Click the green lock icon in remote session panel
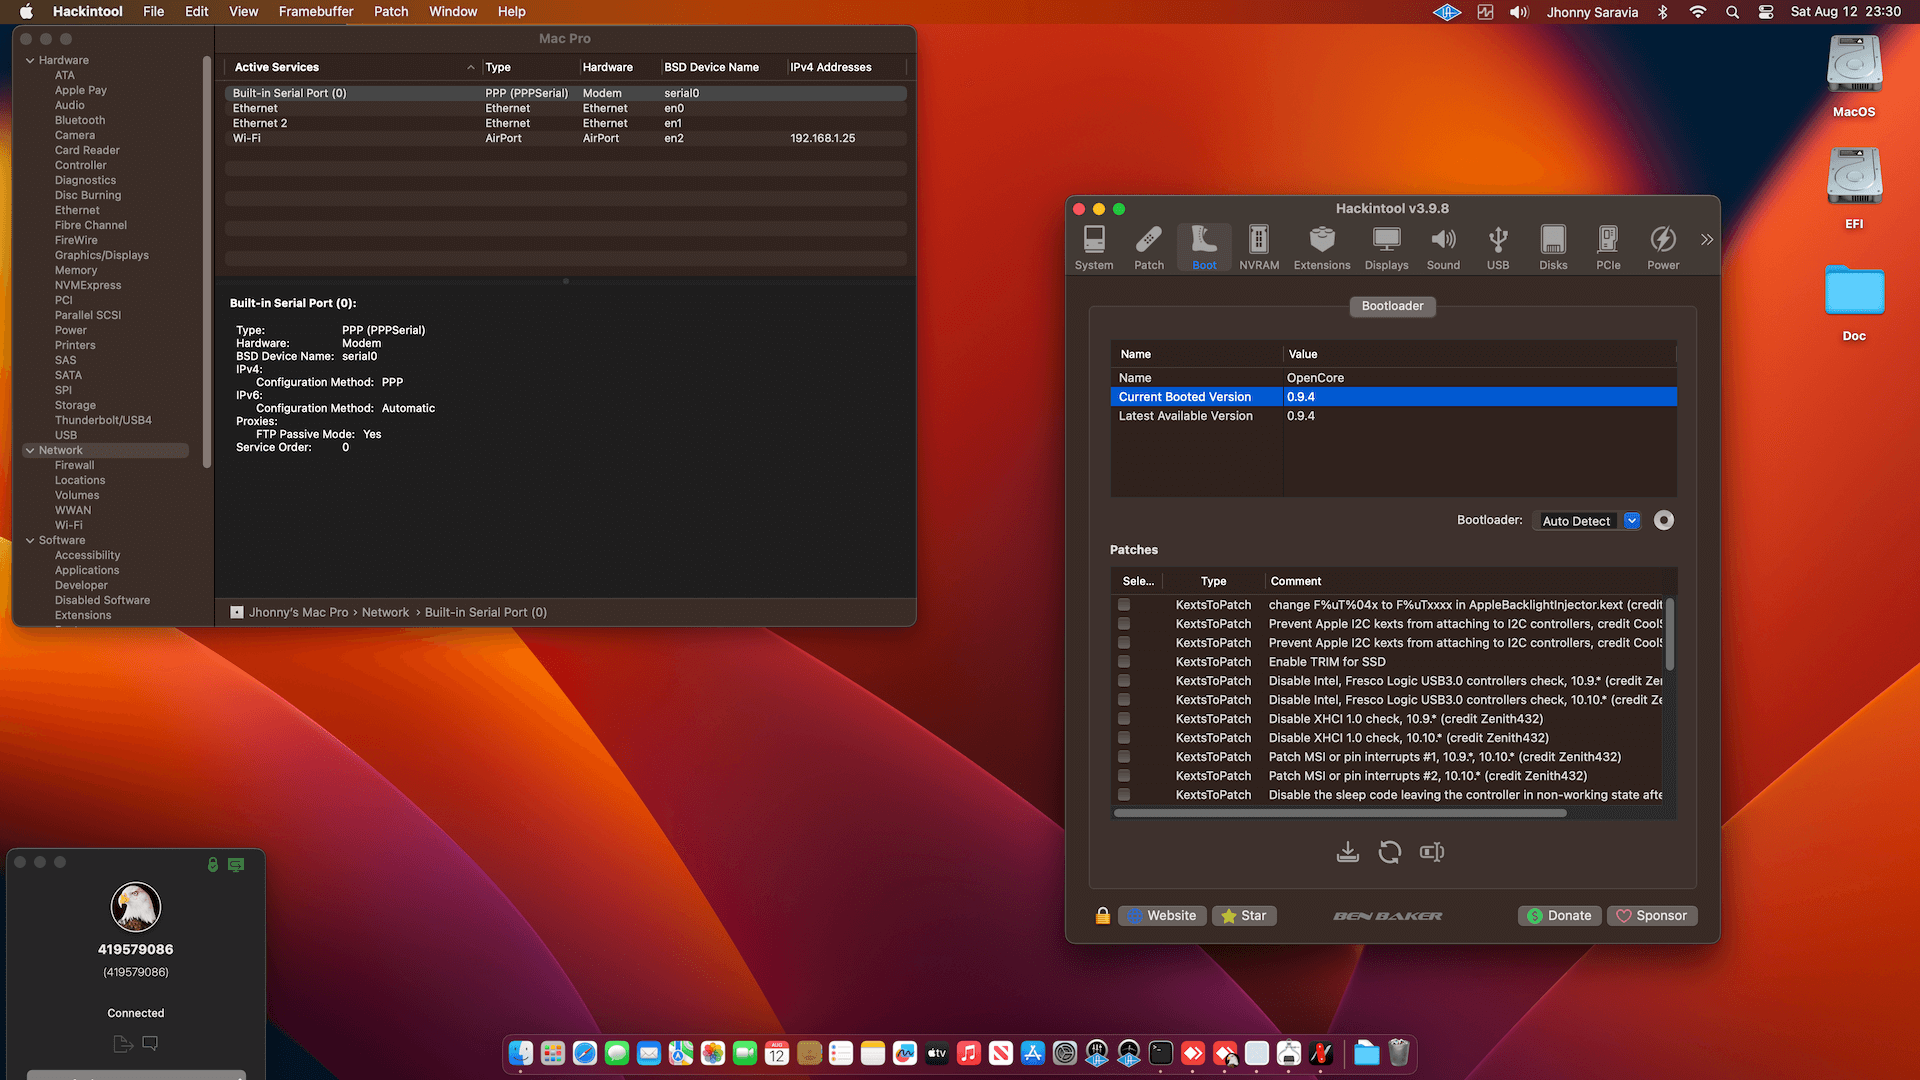The image size is (1920, 1080). (x=213, y=865)
